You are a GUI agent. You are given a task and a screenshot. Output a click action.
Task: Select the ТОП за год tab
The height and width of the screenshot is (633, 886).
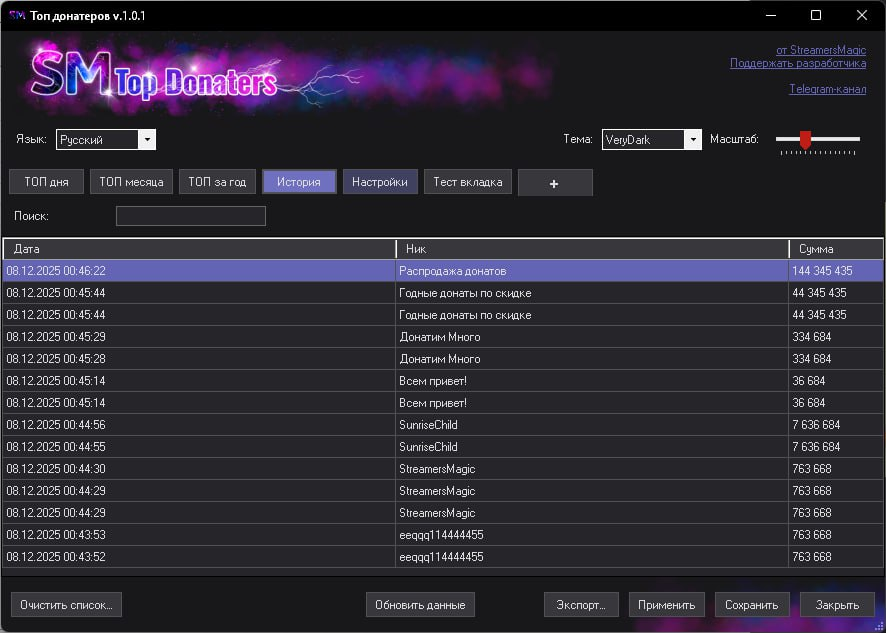coord(217,182)
